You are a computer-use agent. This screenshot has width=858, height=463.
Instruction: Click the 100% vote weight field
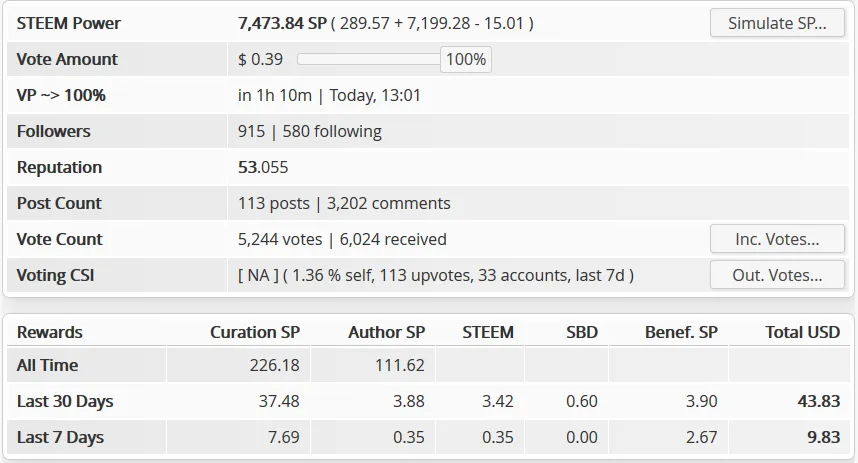coord(466,59)
